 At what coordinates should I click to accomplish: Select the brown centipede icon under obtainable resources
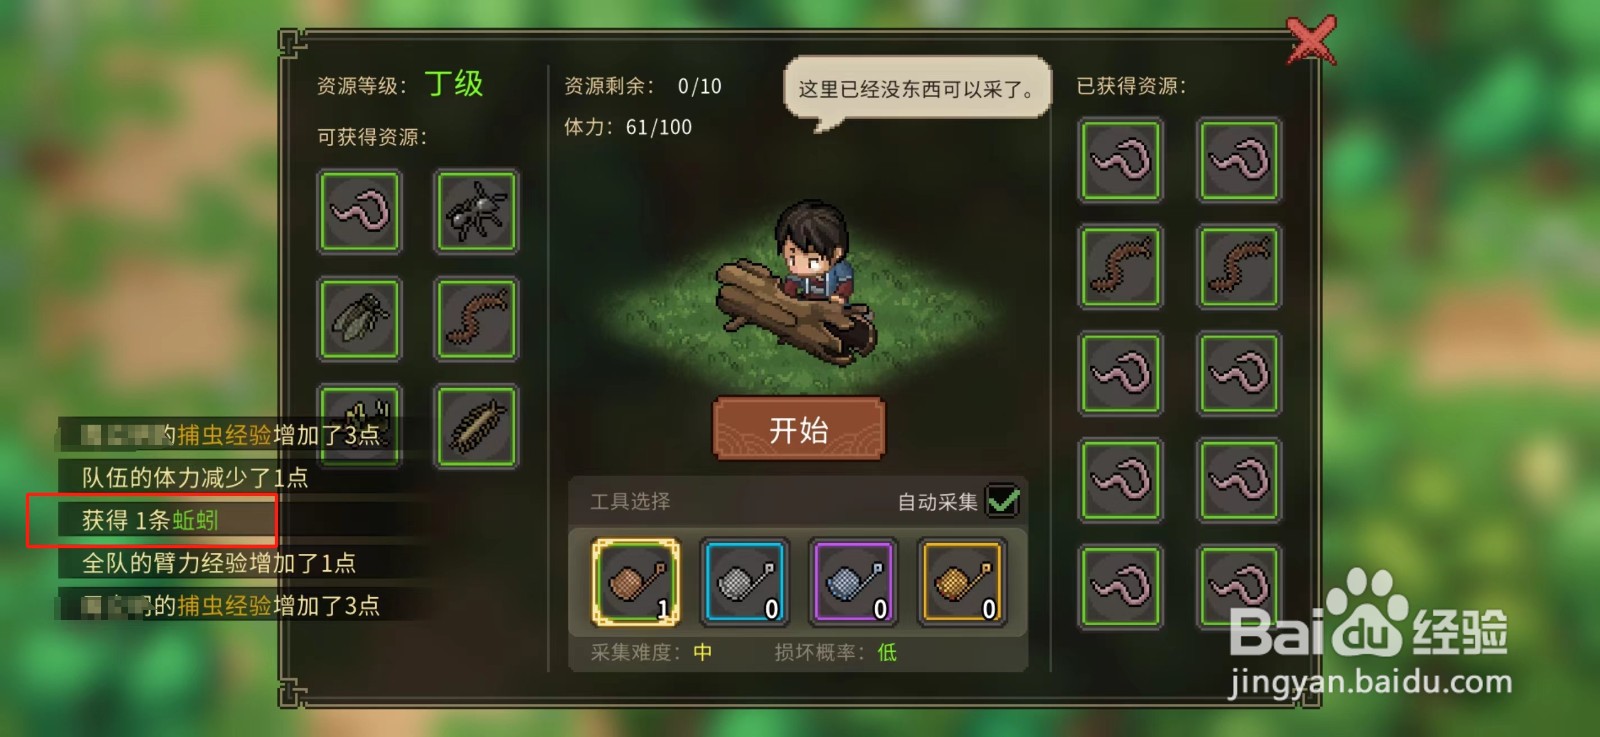(476, 319)
